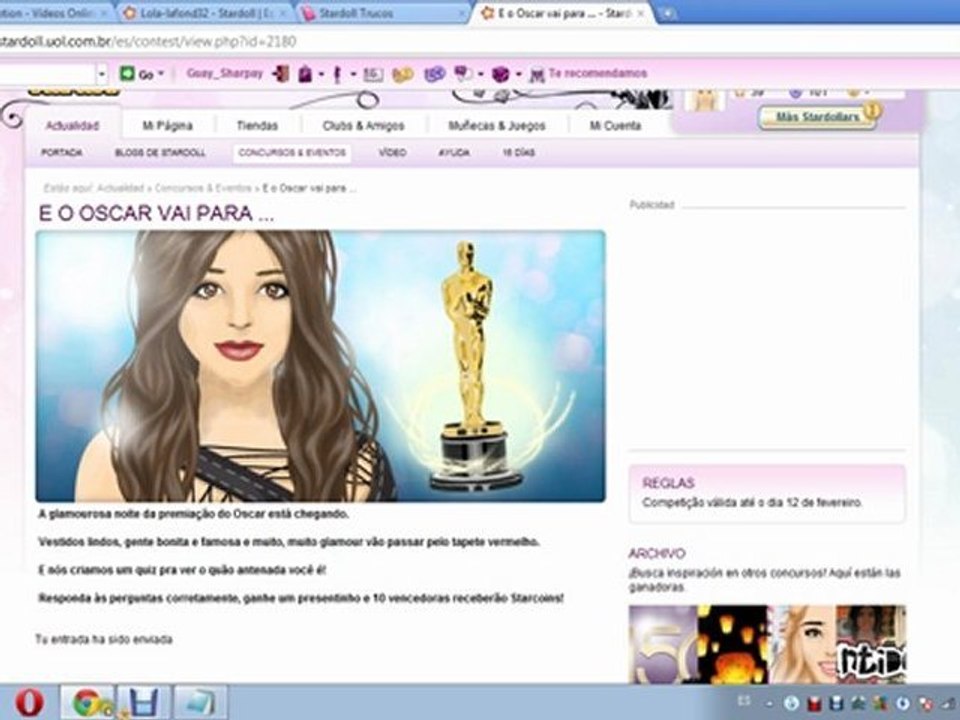Go to PORTADA submenu
Viewport: 960px width, 720px height.
point(61,152)
